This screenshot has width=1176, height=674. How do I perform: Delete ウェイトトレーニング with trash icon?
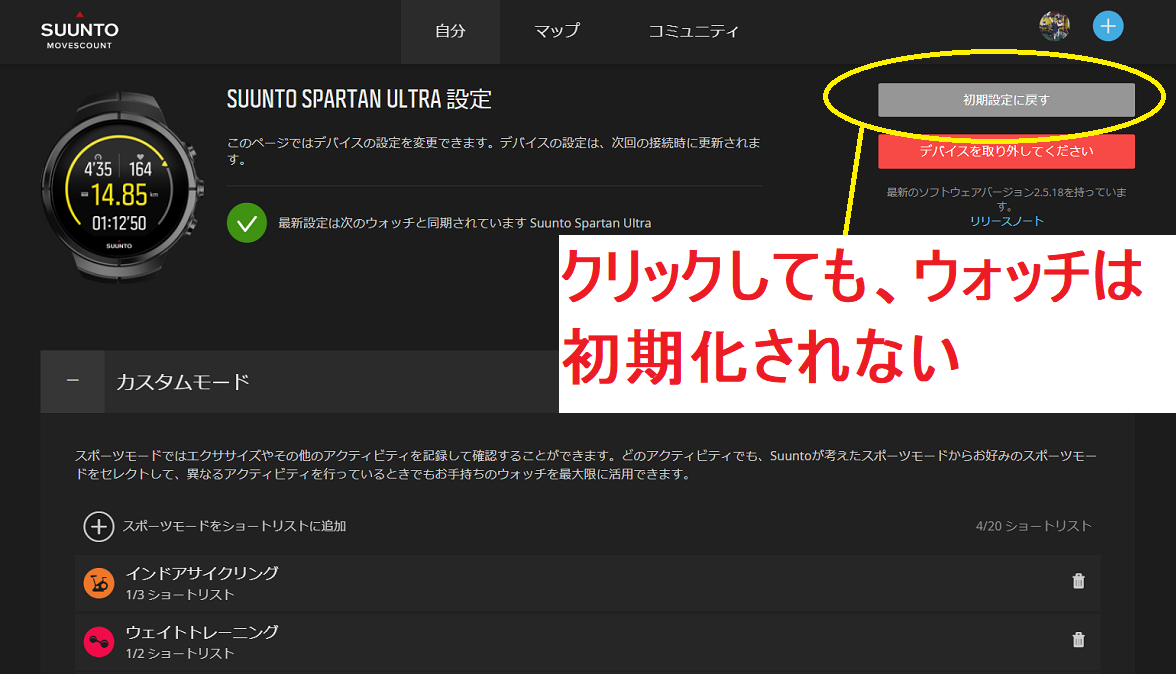[1078, 640]
